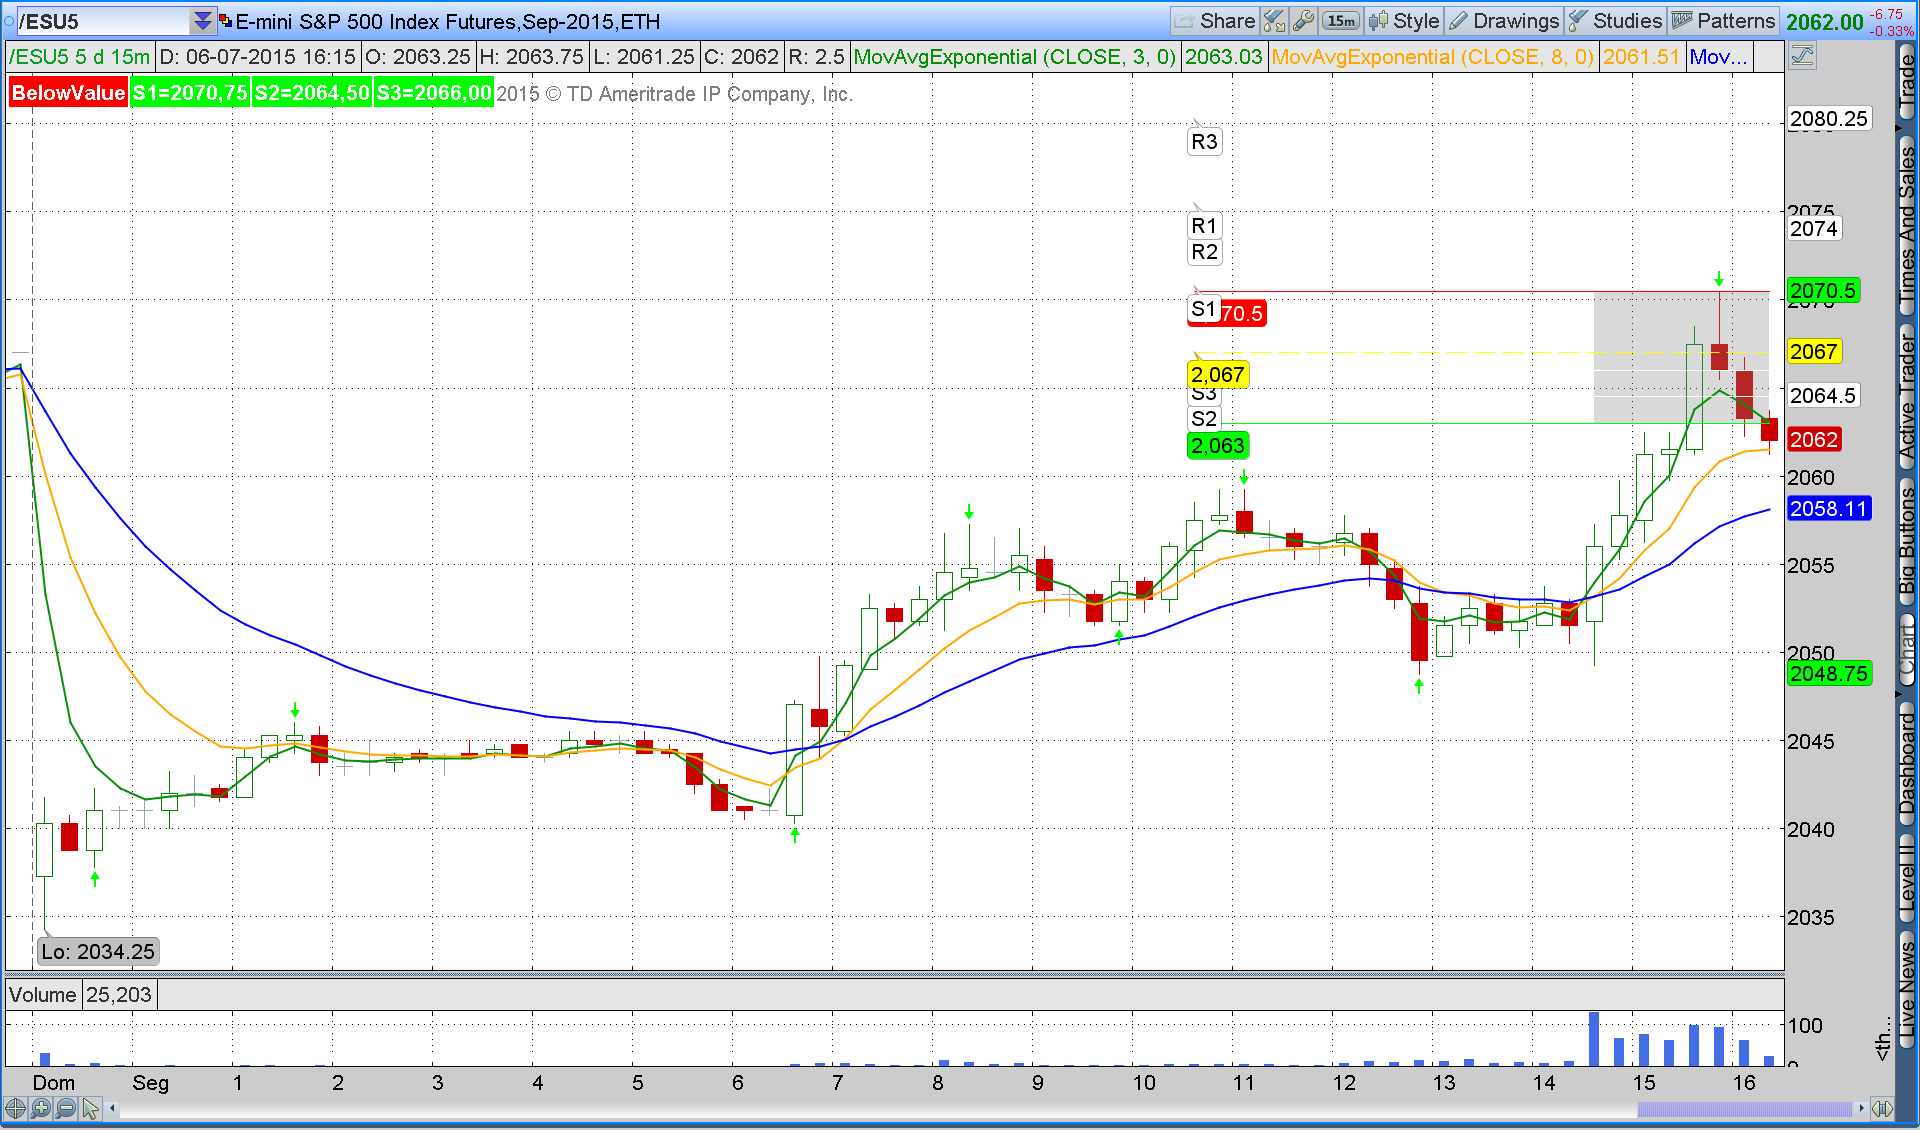Click the chart settings wrench icon
1920x1130 pixels.
click(x=1303, y=21)
